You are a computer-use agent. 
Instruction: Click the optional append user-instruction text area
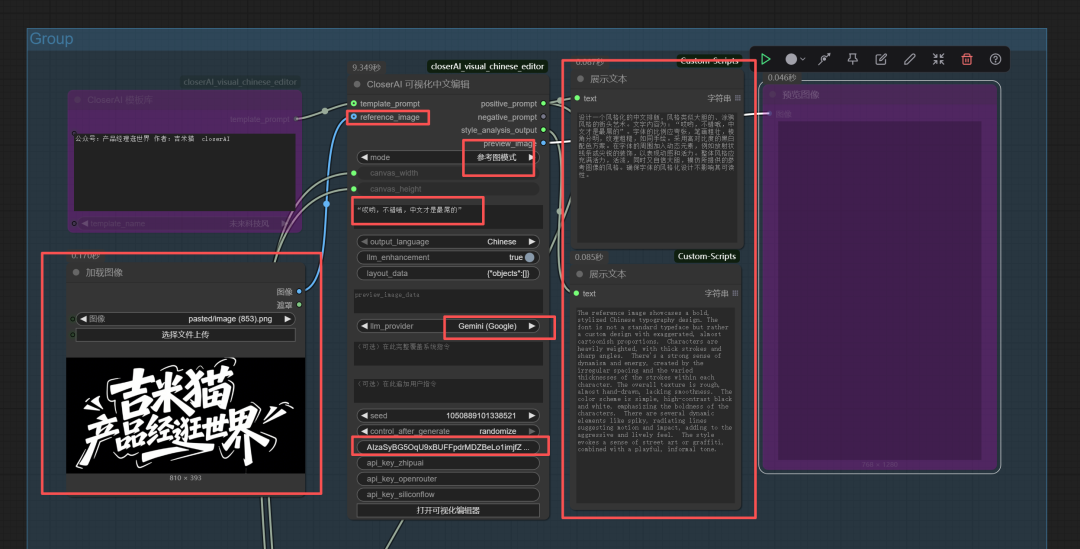click(448, 391)
